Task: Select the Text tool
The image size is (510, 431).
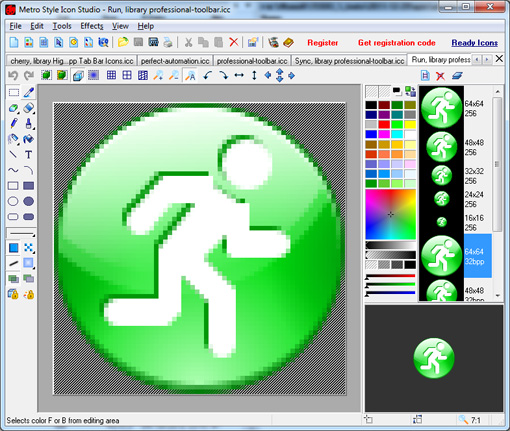Action: coord(29,155)
